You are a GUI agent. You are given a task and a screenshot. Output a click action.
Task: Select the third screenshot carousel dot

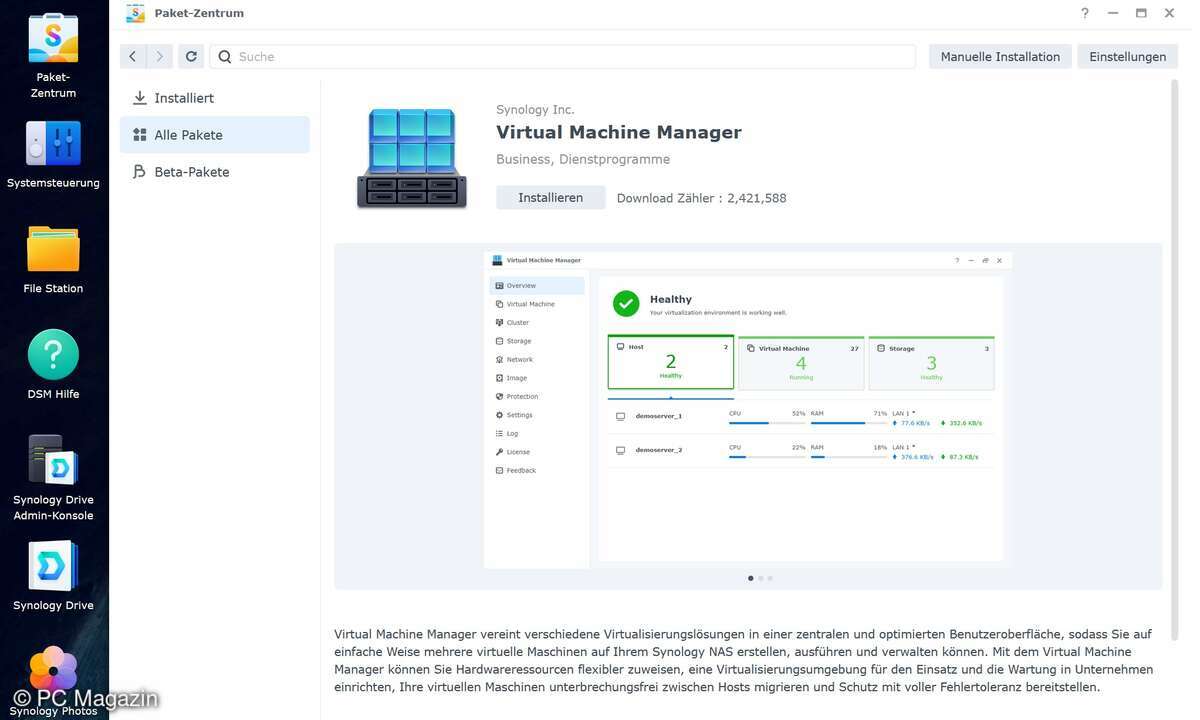[x=770, y=578]
